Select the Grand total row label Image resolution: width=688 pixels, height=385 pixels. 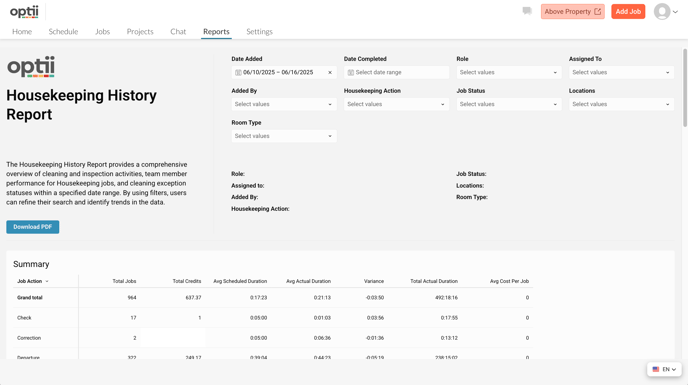[30, 298]
